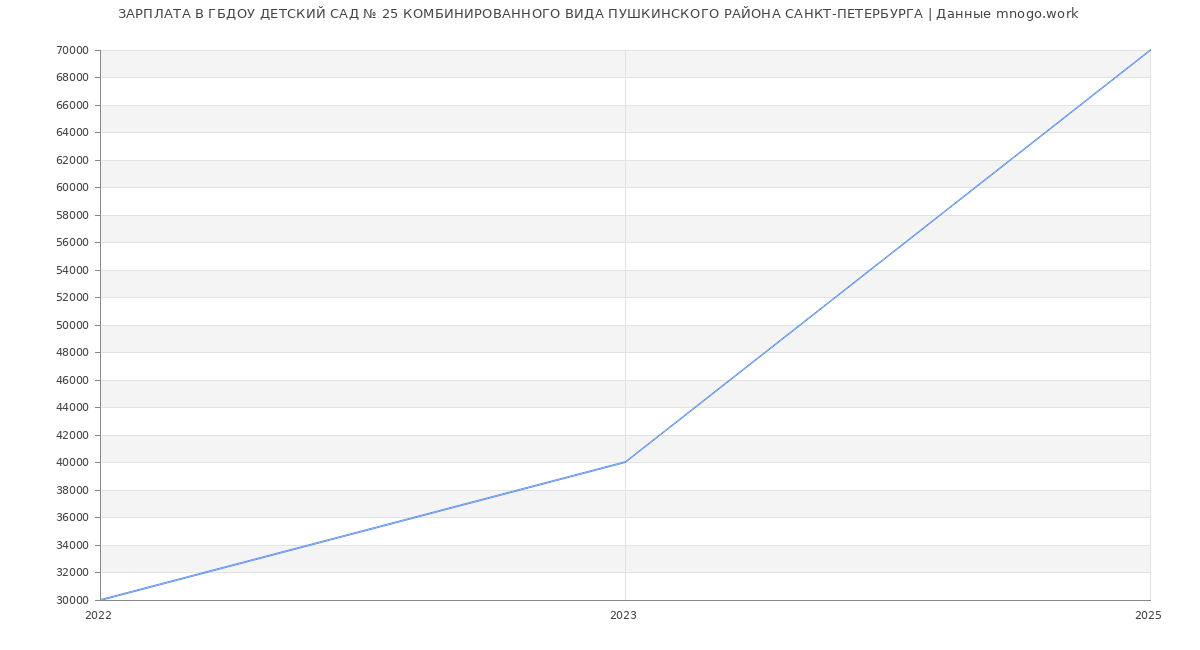
Task: Click the 36000 y-axis label
Action: (x=73, y=517)
